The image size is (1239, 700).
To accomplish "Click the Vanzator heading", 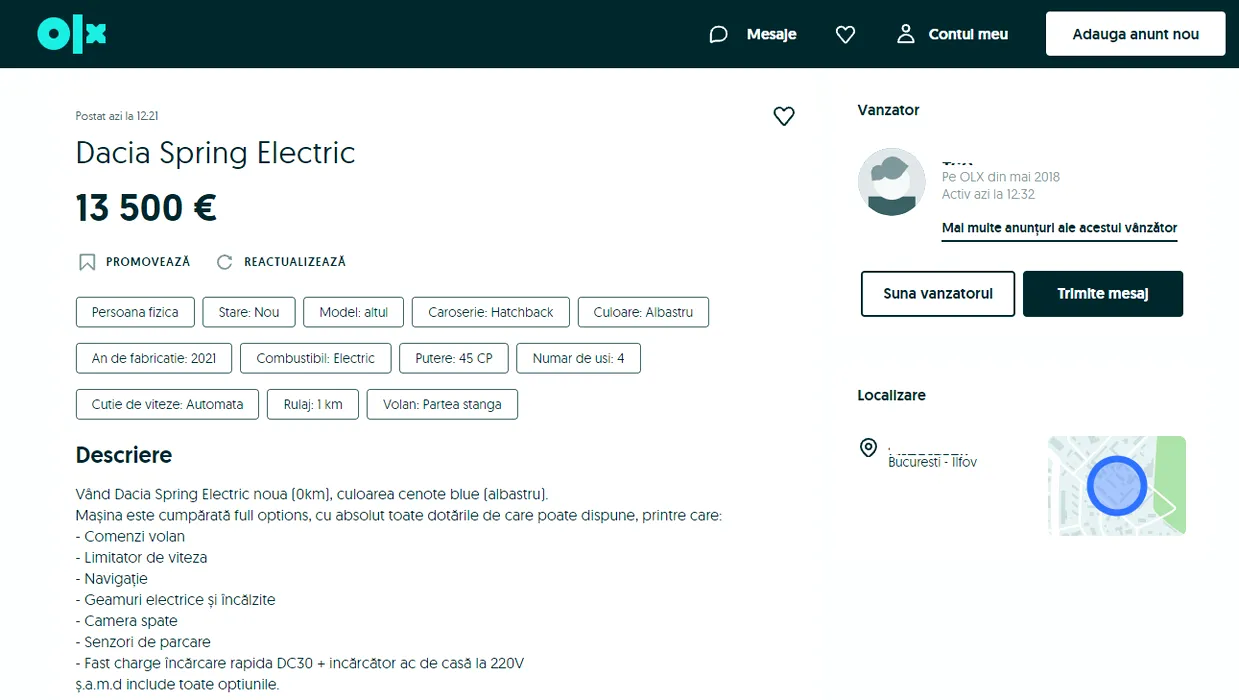I will coord(888,110).
